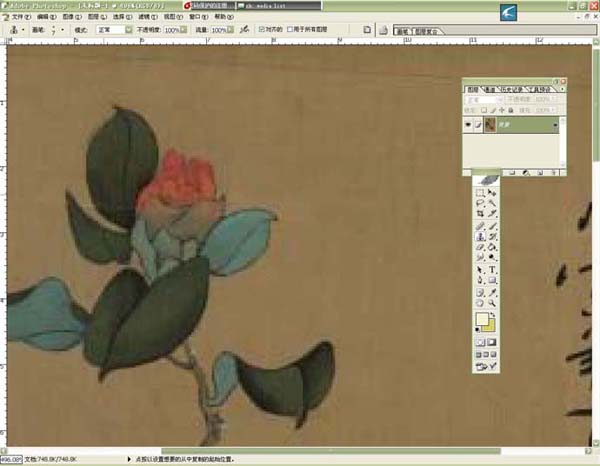Add a new adjustment layer icon
Image resolution: width=600 pixels, height=466 pixels.
527,173
